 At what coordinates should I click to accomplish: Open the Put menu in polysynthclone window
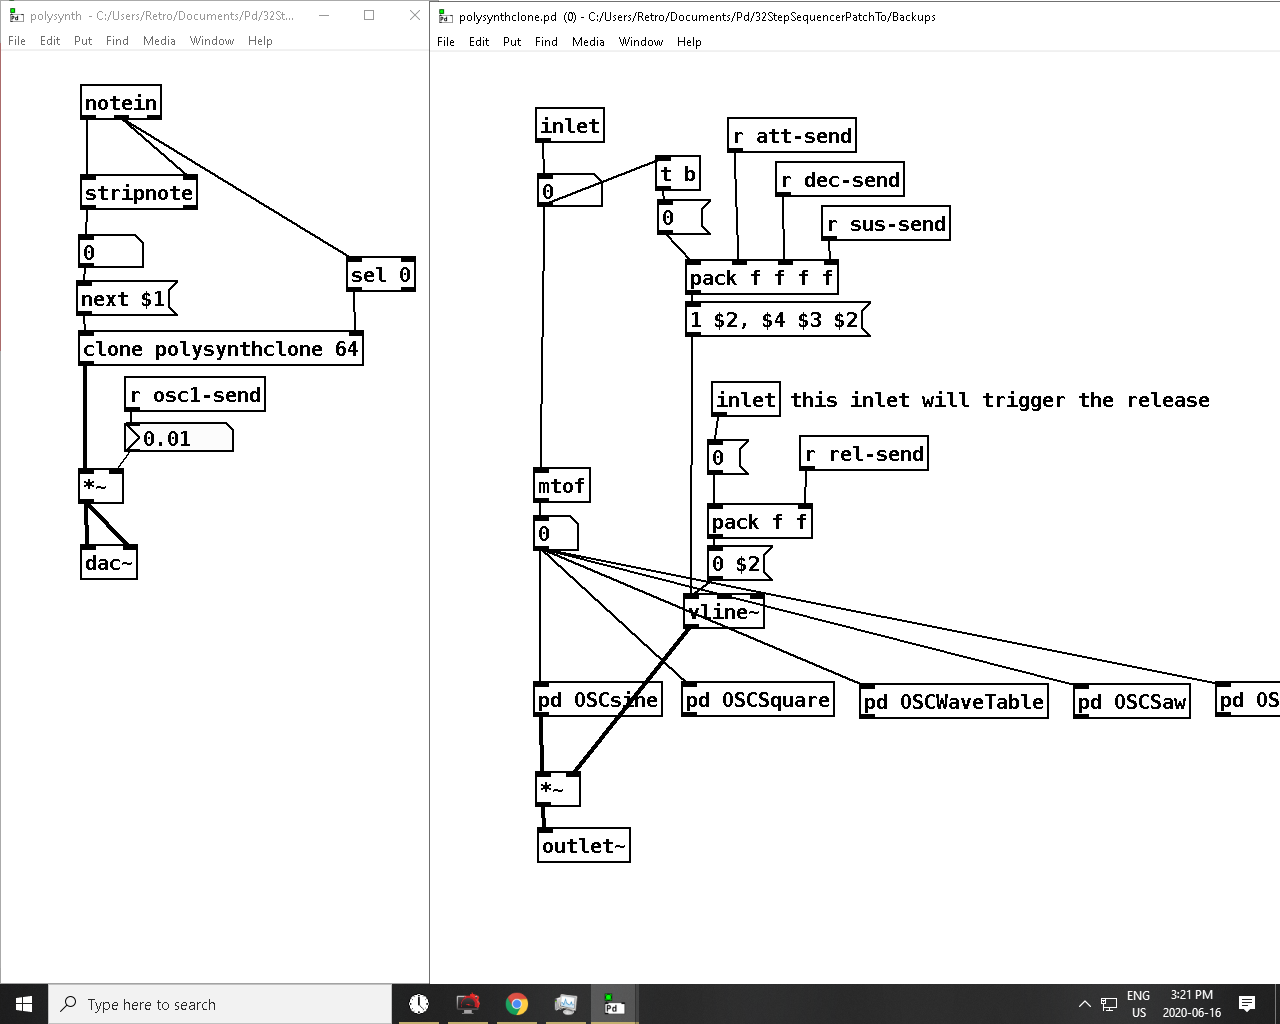coord(512,42)
